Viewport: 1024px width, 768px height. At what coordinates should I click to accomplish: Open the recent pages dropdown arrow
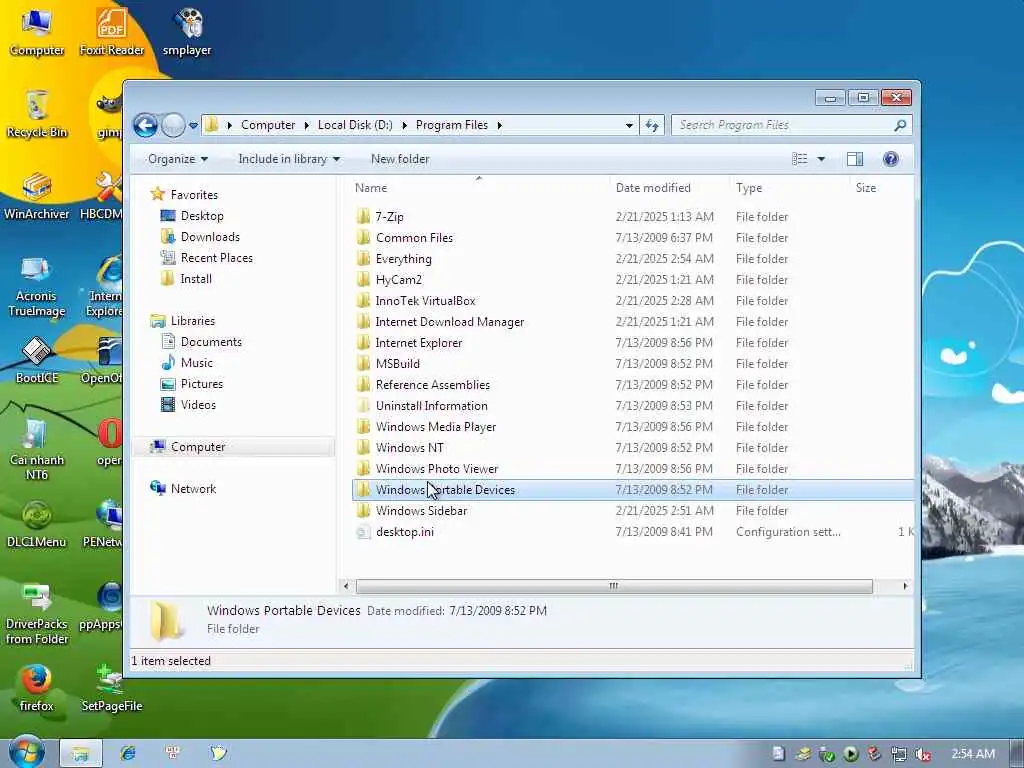tap(193, 125)
